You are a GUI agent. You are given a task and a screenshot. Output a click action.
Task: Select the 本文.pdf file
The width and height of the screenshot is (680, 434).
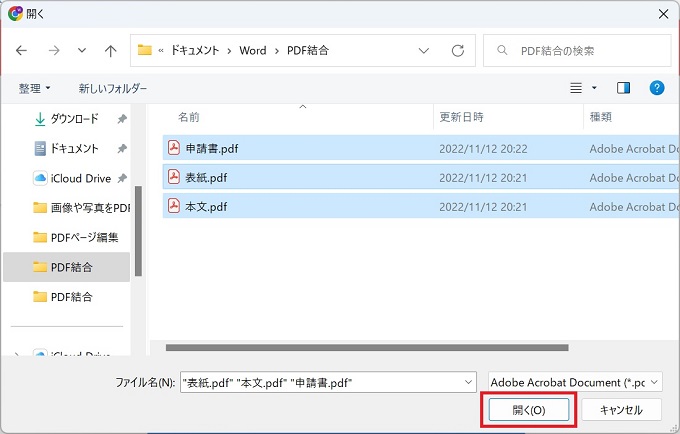click(x=206, y=207)
